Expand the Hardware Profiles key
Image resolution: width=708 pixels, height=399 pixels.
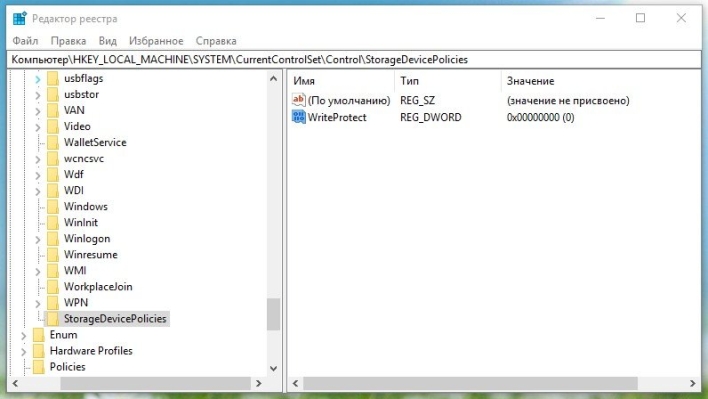pyautogui.click(x=23, y=352)
